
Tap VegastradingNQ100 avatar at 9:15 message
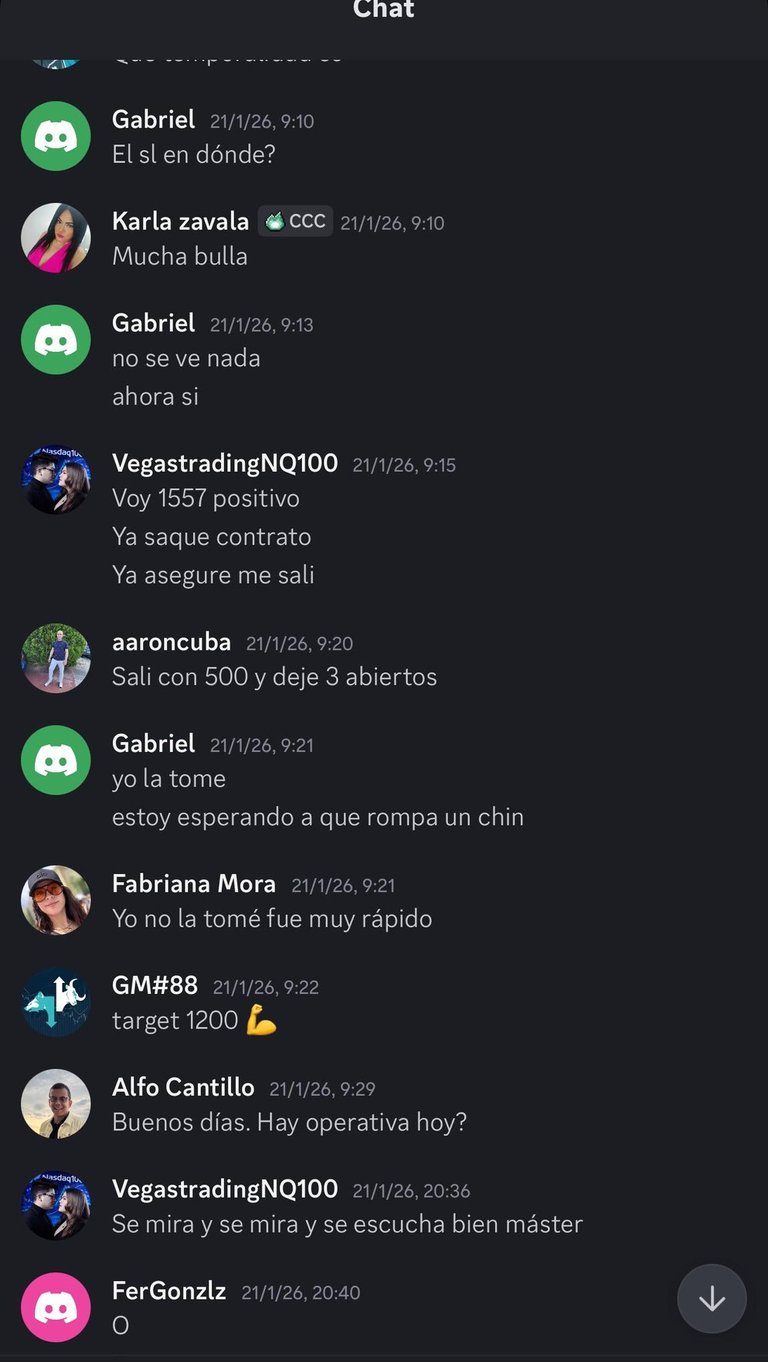[56, 480]
